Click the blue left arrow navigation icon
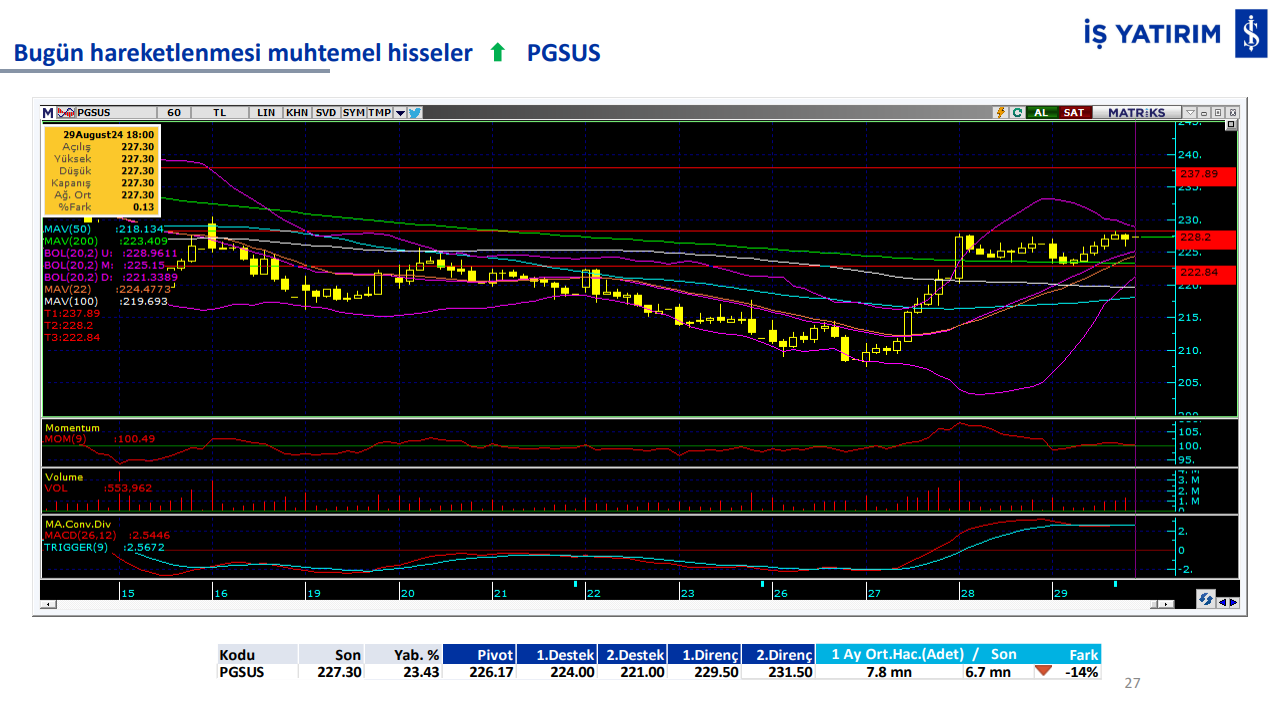 pyautogui.click(x=1222, y=602)
